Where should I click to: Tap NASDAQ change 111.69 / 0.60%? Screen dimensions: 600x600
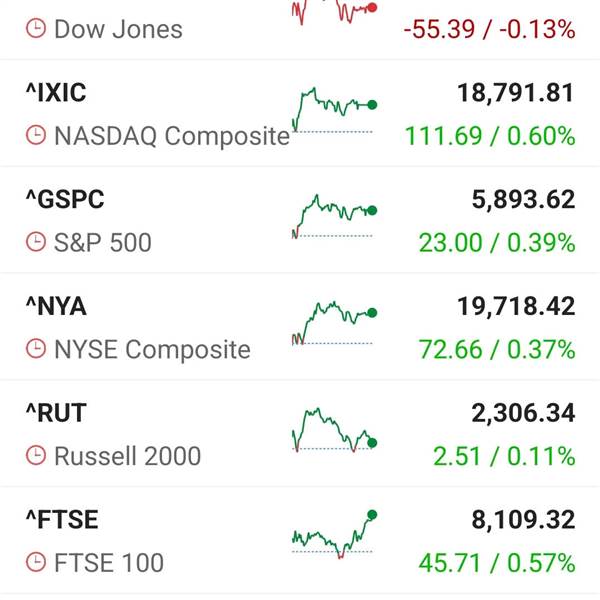(x=490, y=136)
